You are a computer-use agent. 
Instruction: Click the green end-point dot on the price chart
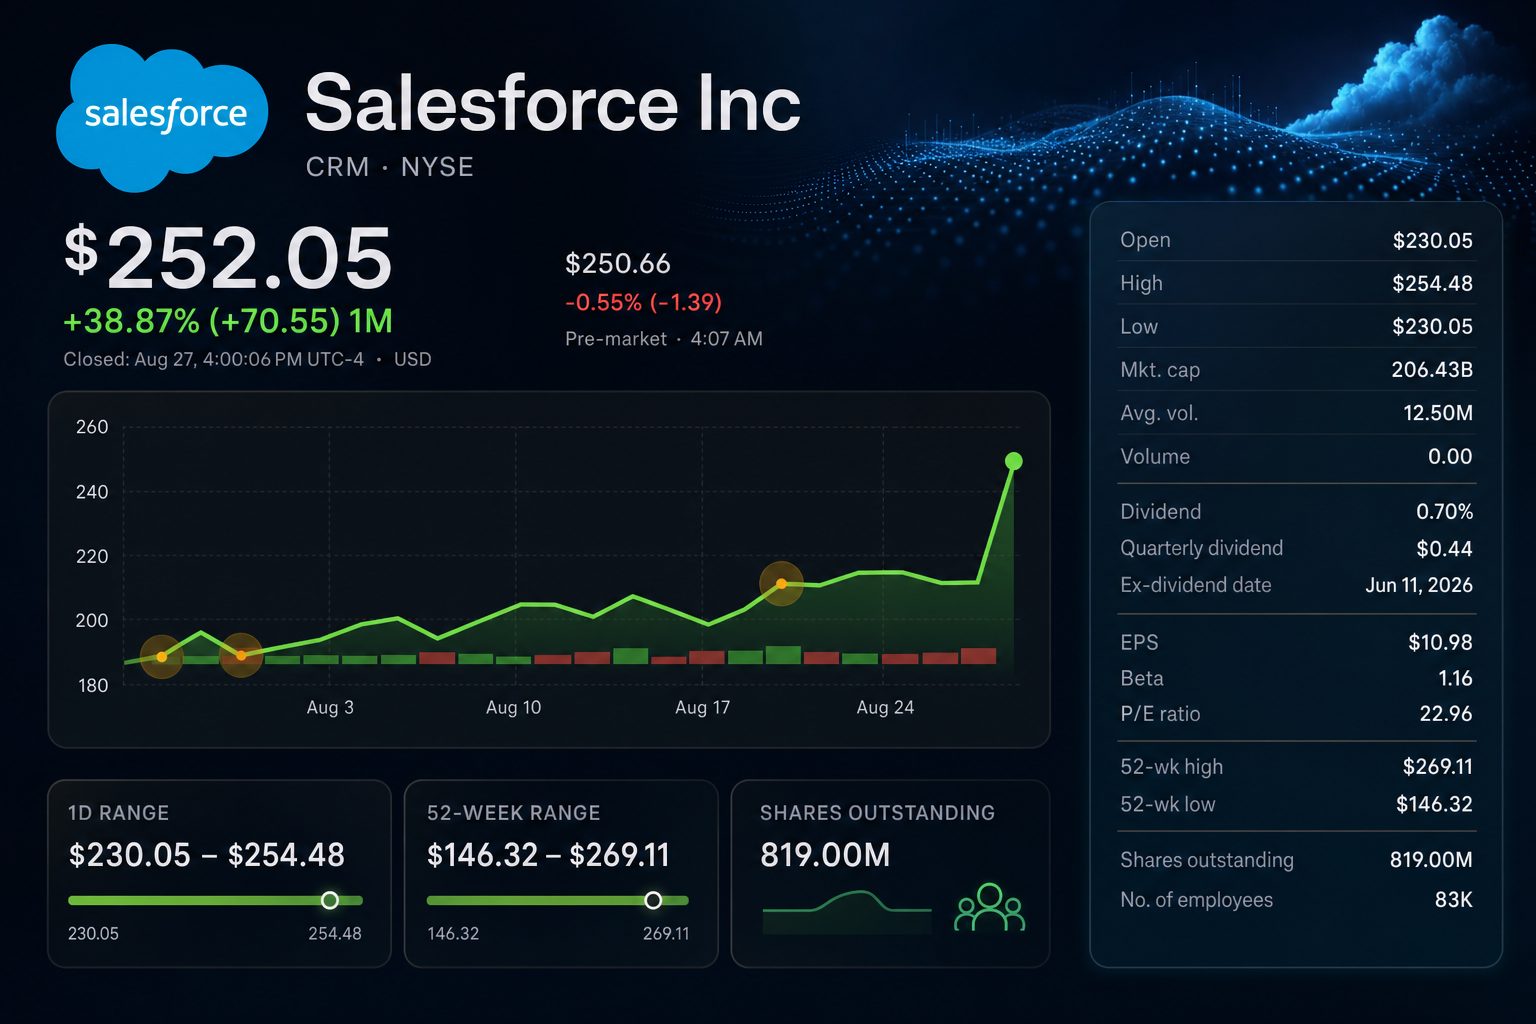tap(1013, 461)
